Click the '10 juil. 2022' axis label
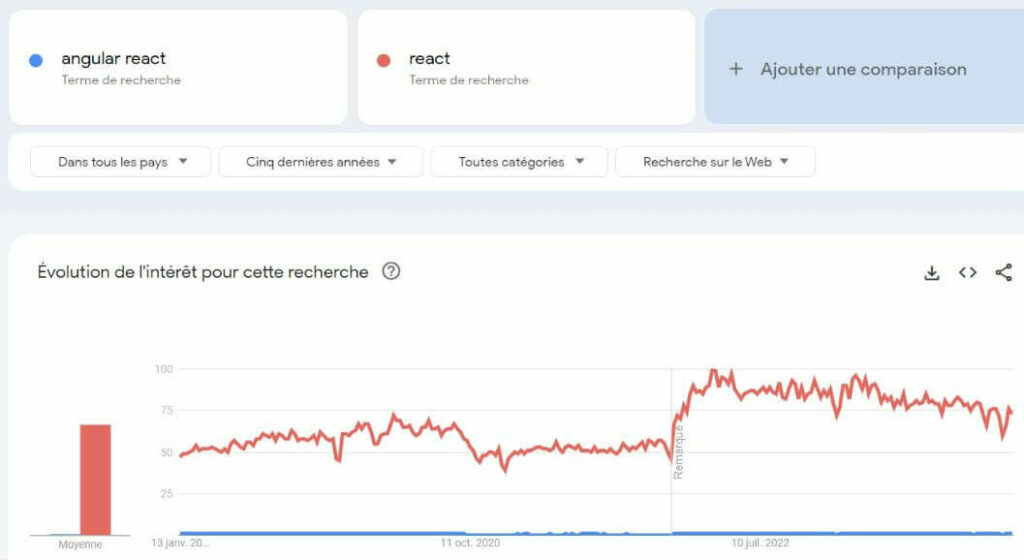 coord(760,543)
